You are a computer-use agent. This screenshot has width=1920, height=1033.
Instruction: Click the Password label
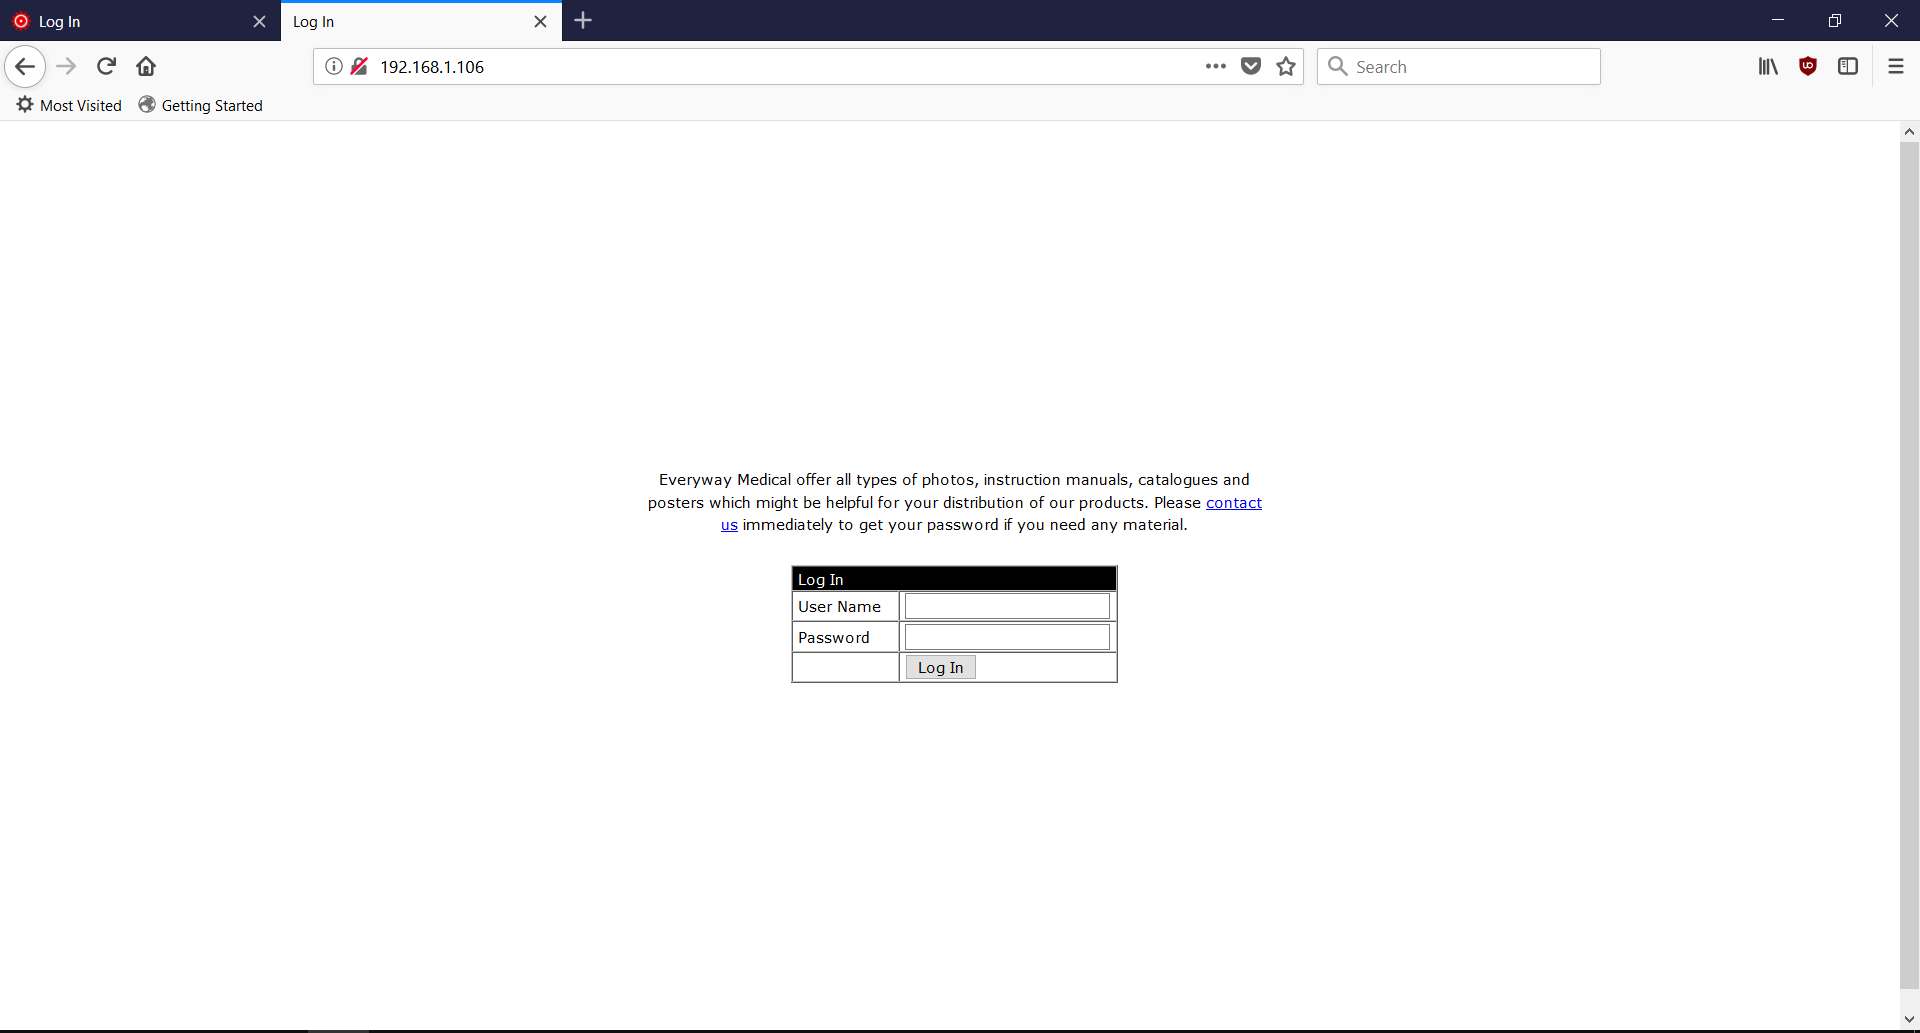point(834,638)
